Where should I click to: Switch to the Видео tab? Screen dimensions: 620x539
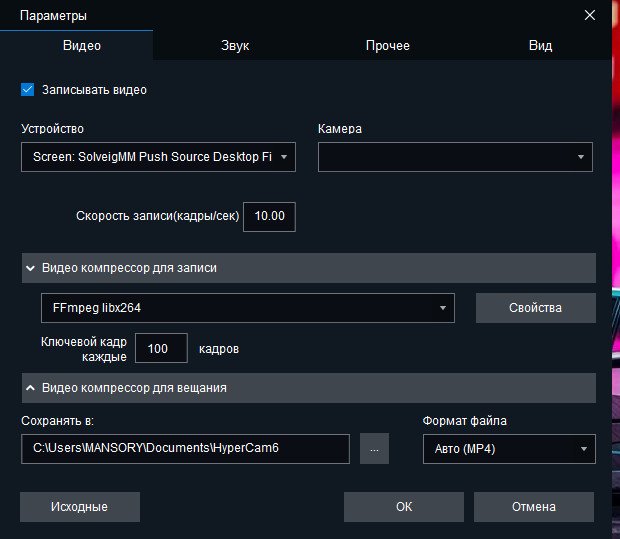tap(82, 46)
